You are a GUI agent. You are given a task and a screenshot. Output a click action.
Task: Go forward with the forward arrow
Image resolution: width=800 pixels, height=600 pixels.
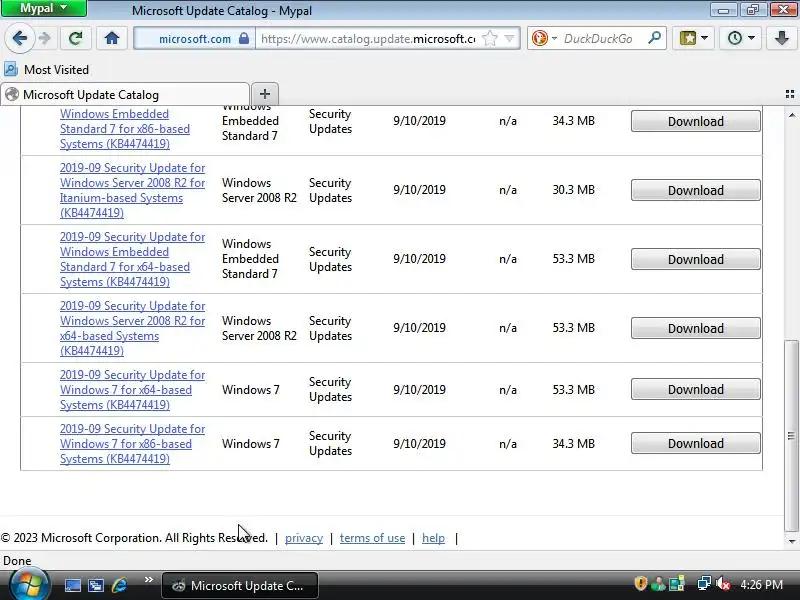click(45, 38)
